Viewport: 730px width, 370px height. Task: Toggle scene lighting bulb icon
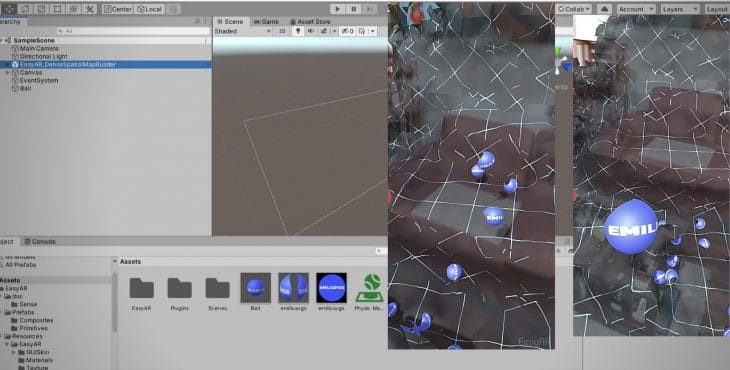click(x=298, y=31)
